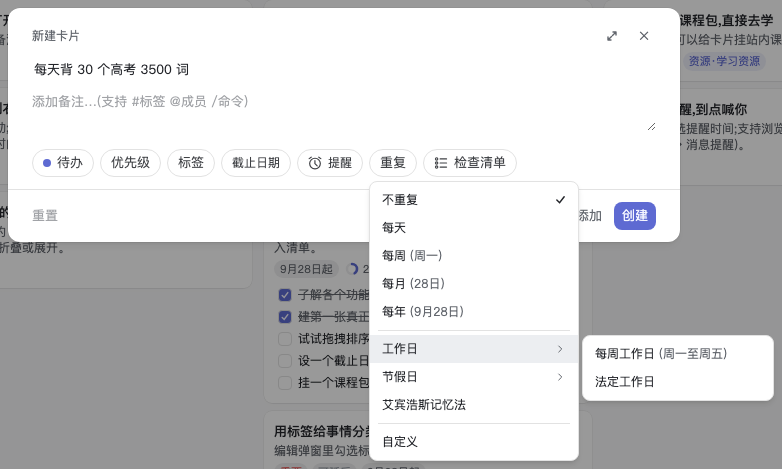
Task: Click the 重置 reset button
Action: (45, 216)
